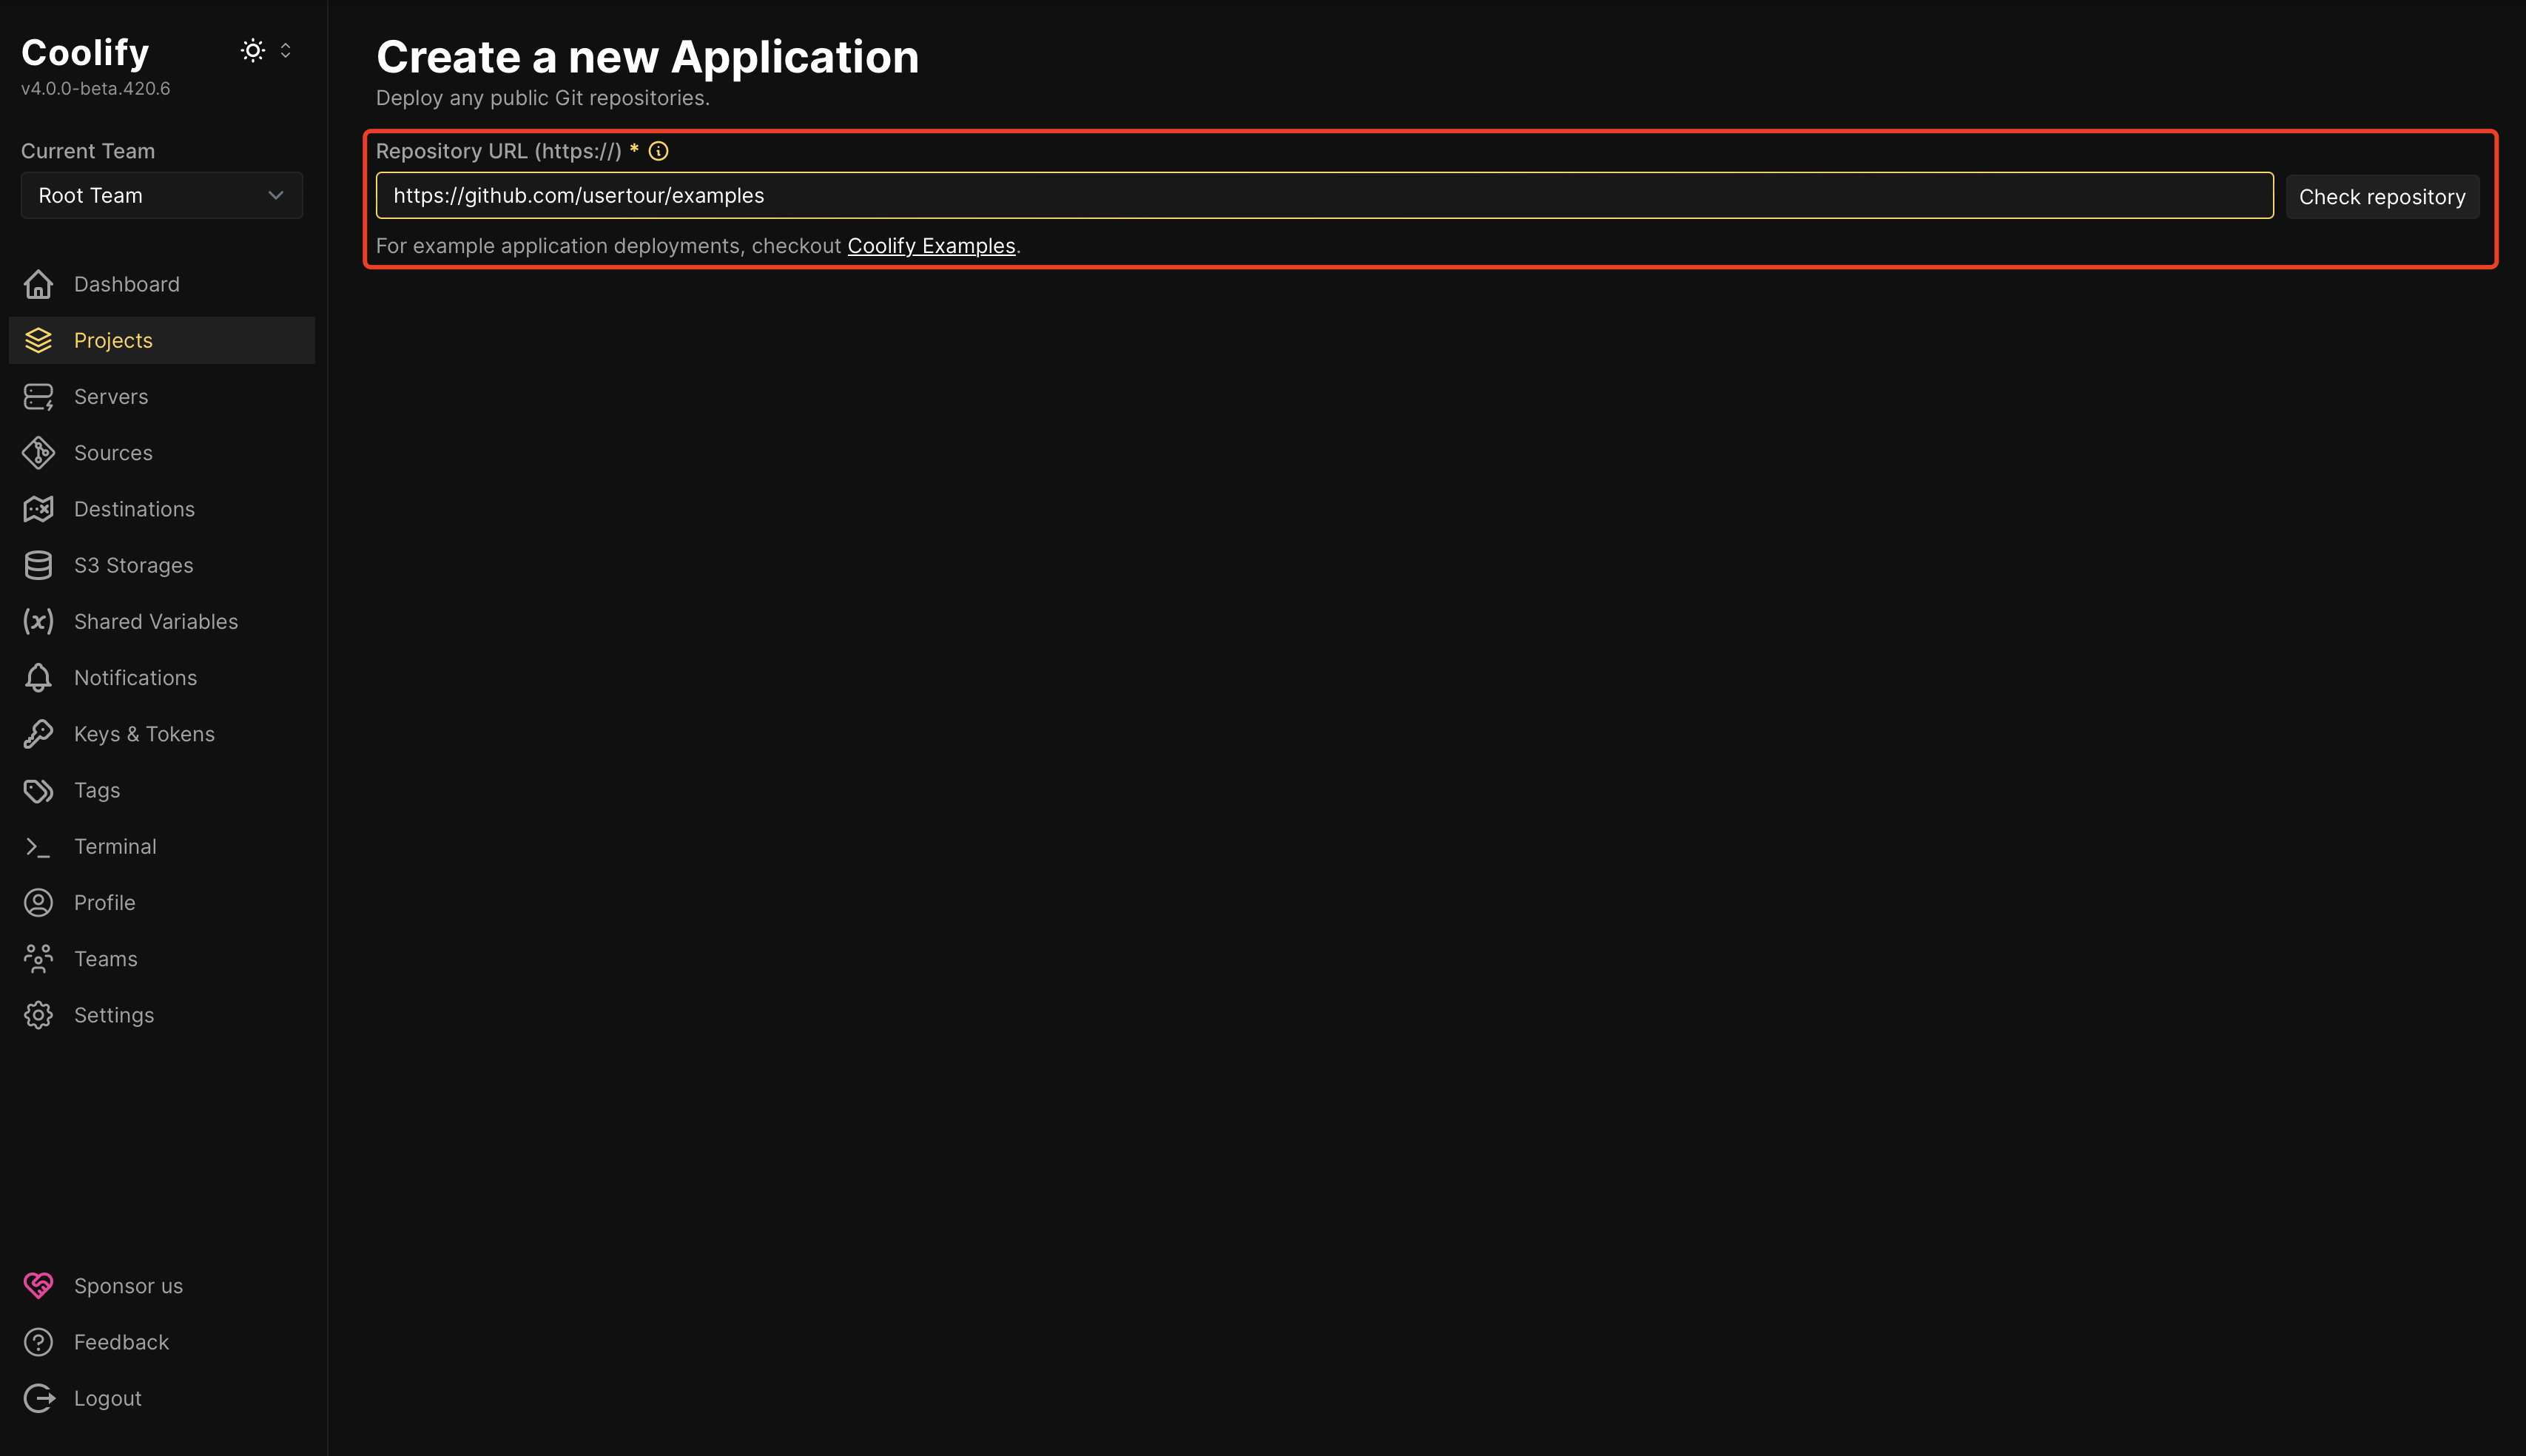Click the Shared Variables (x) icon

pyautogui.click(x=38, y=622)
